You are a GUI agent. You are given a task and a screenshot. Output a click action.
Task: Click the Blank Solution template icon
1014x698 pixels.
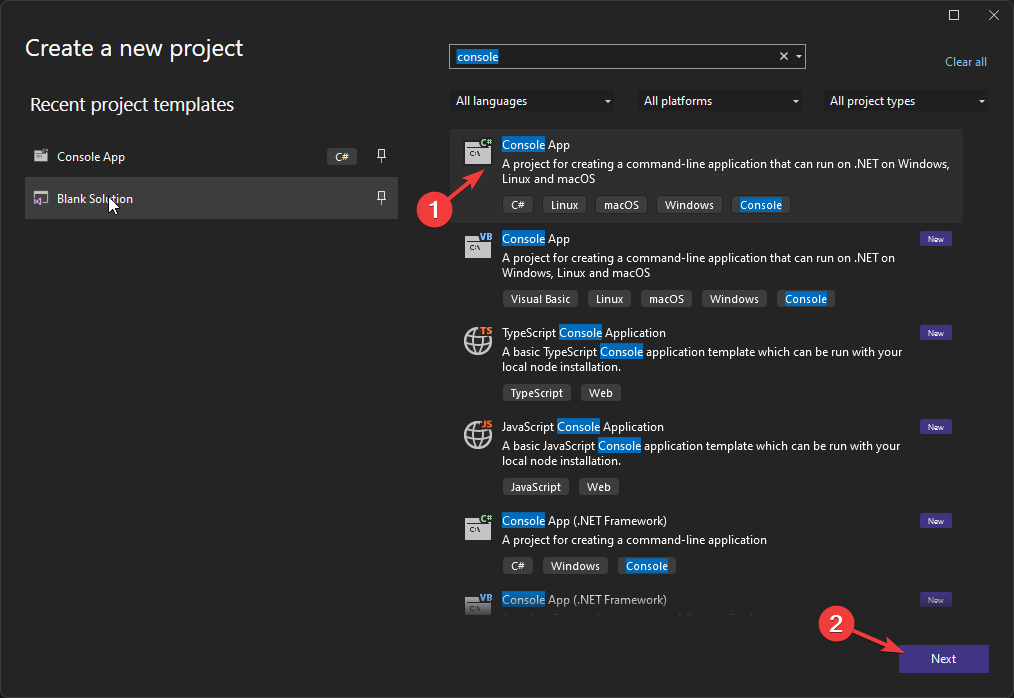pyautogui.click(x=41, y=198)
